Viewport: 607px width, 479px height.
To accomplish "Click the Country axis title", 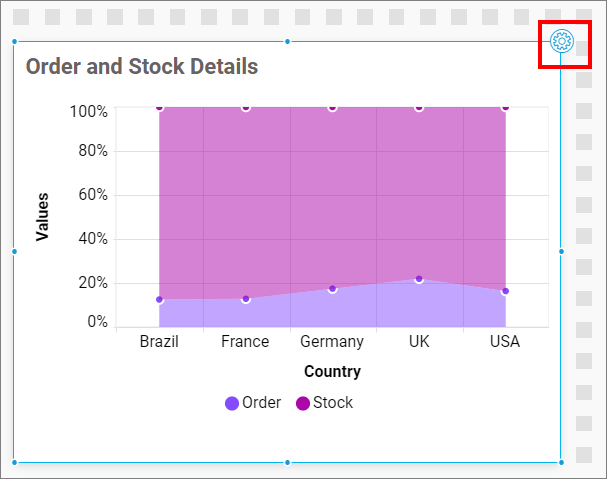I will coord(332,372).
